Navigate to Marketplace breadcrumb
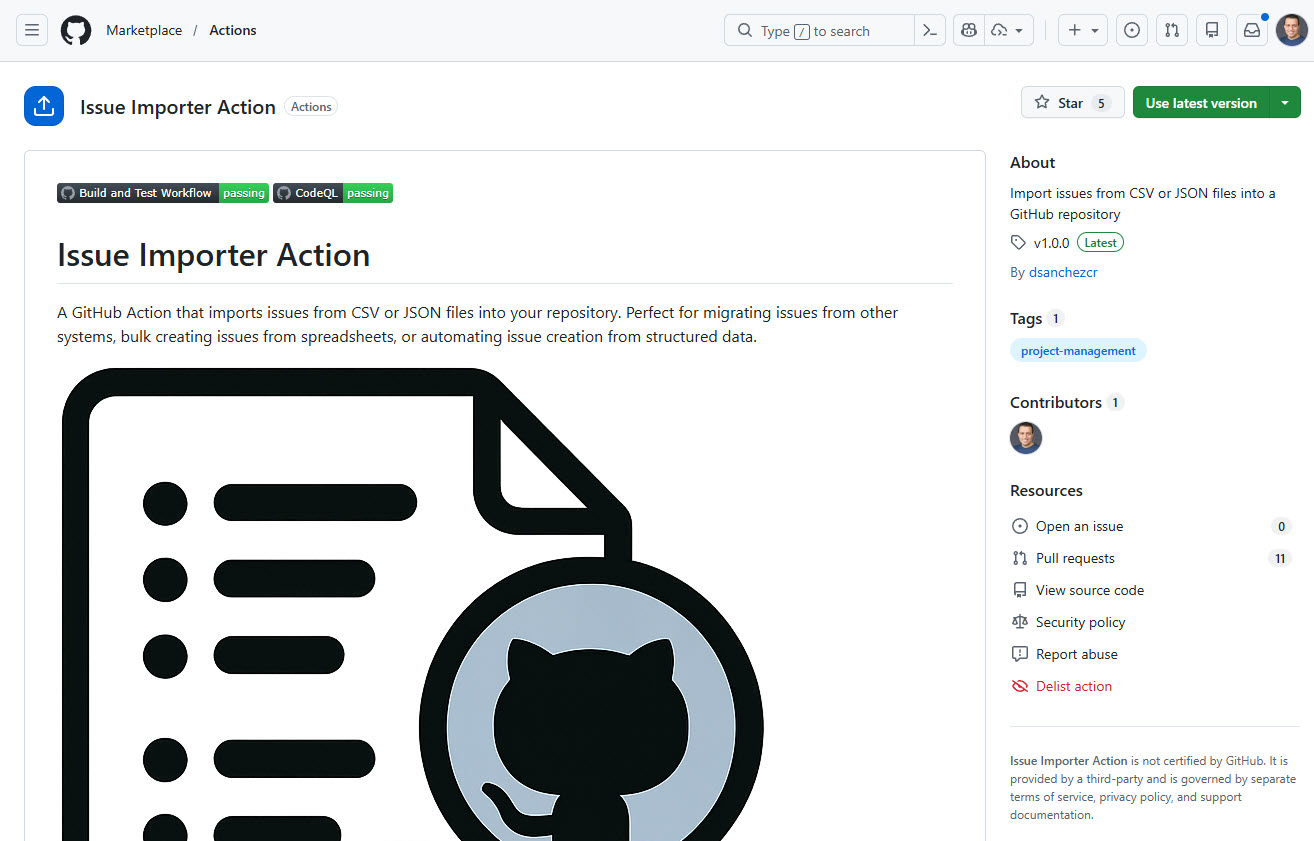The width and height of the screenshot is (1314, 841). pos(143,30)
